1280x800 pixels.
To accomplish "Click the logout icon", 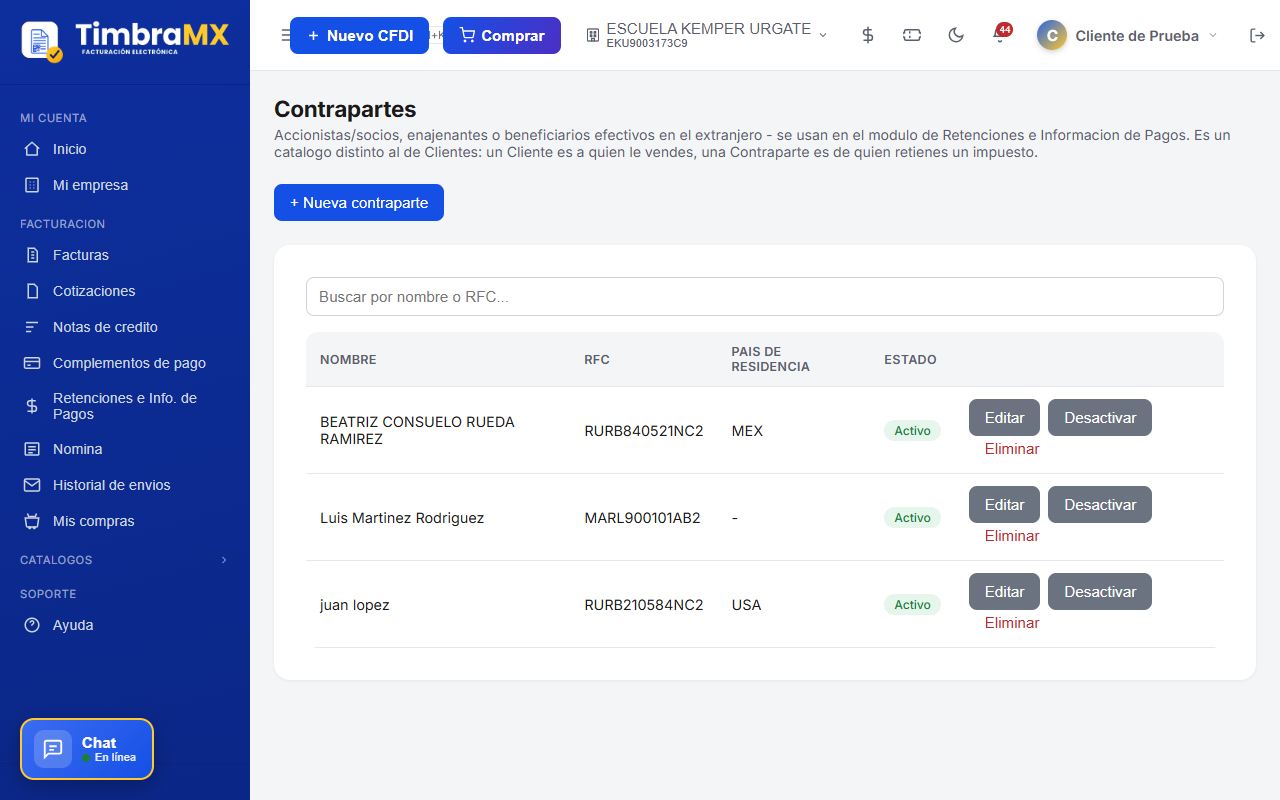I will (1258, 35).
